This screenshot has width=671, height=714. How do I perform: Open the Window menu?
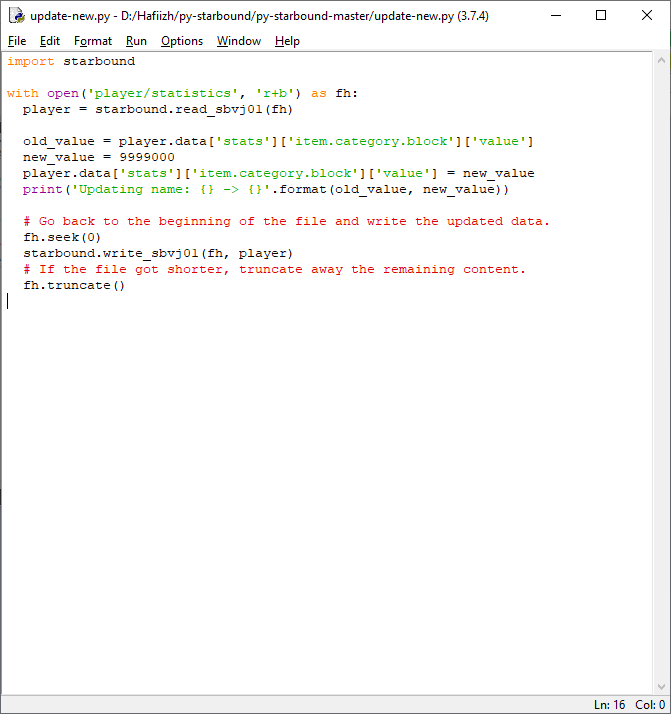point(239,41)
